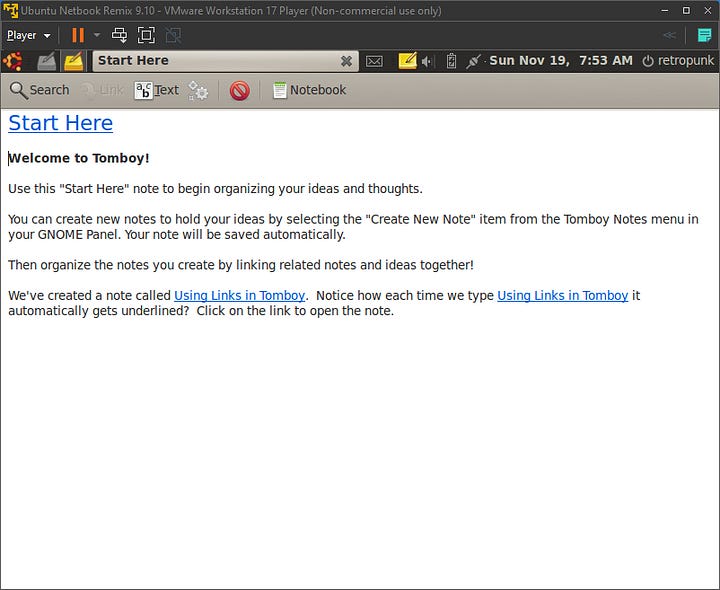720x590 pixels.
Task: Click the VMware Workstation title bar logo
Action: click(11, 11)
